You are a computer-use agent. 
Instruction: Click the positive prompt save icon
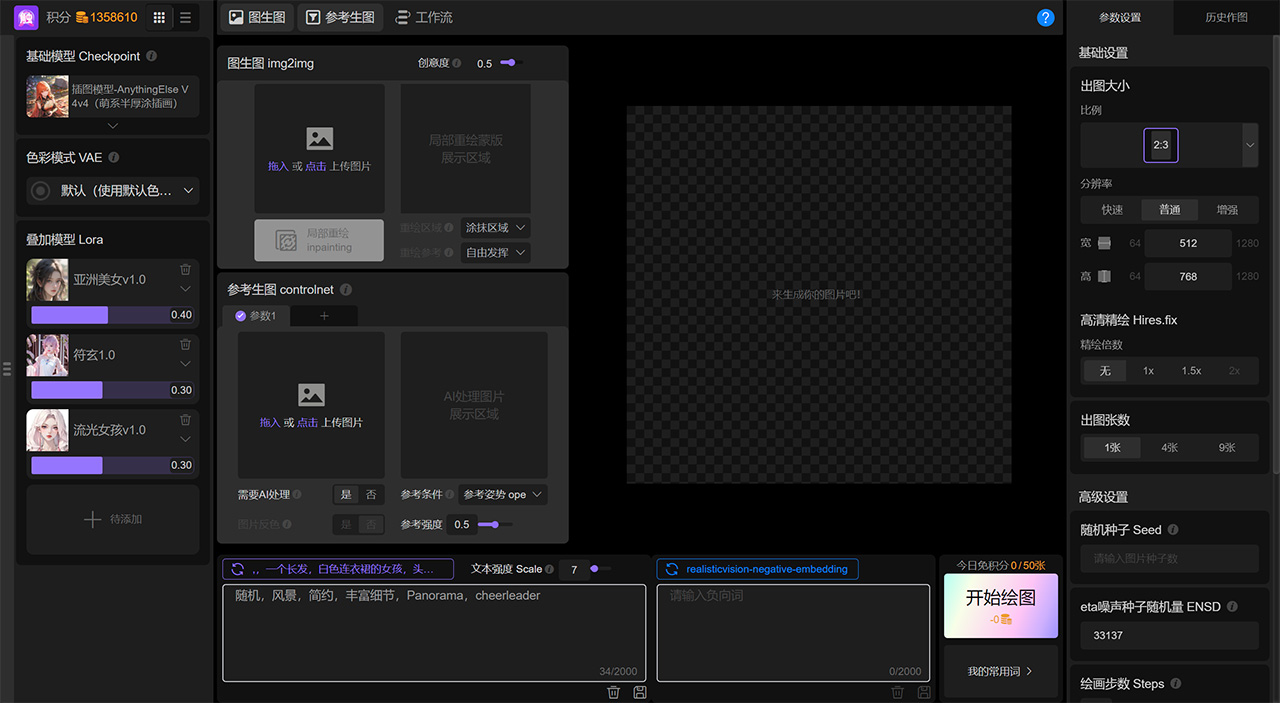point(640,692)
